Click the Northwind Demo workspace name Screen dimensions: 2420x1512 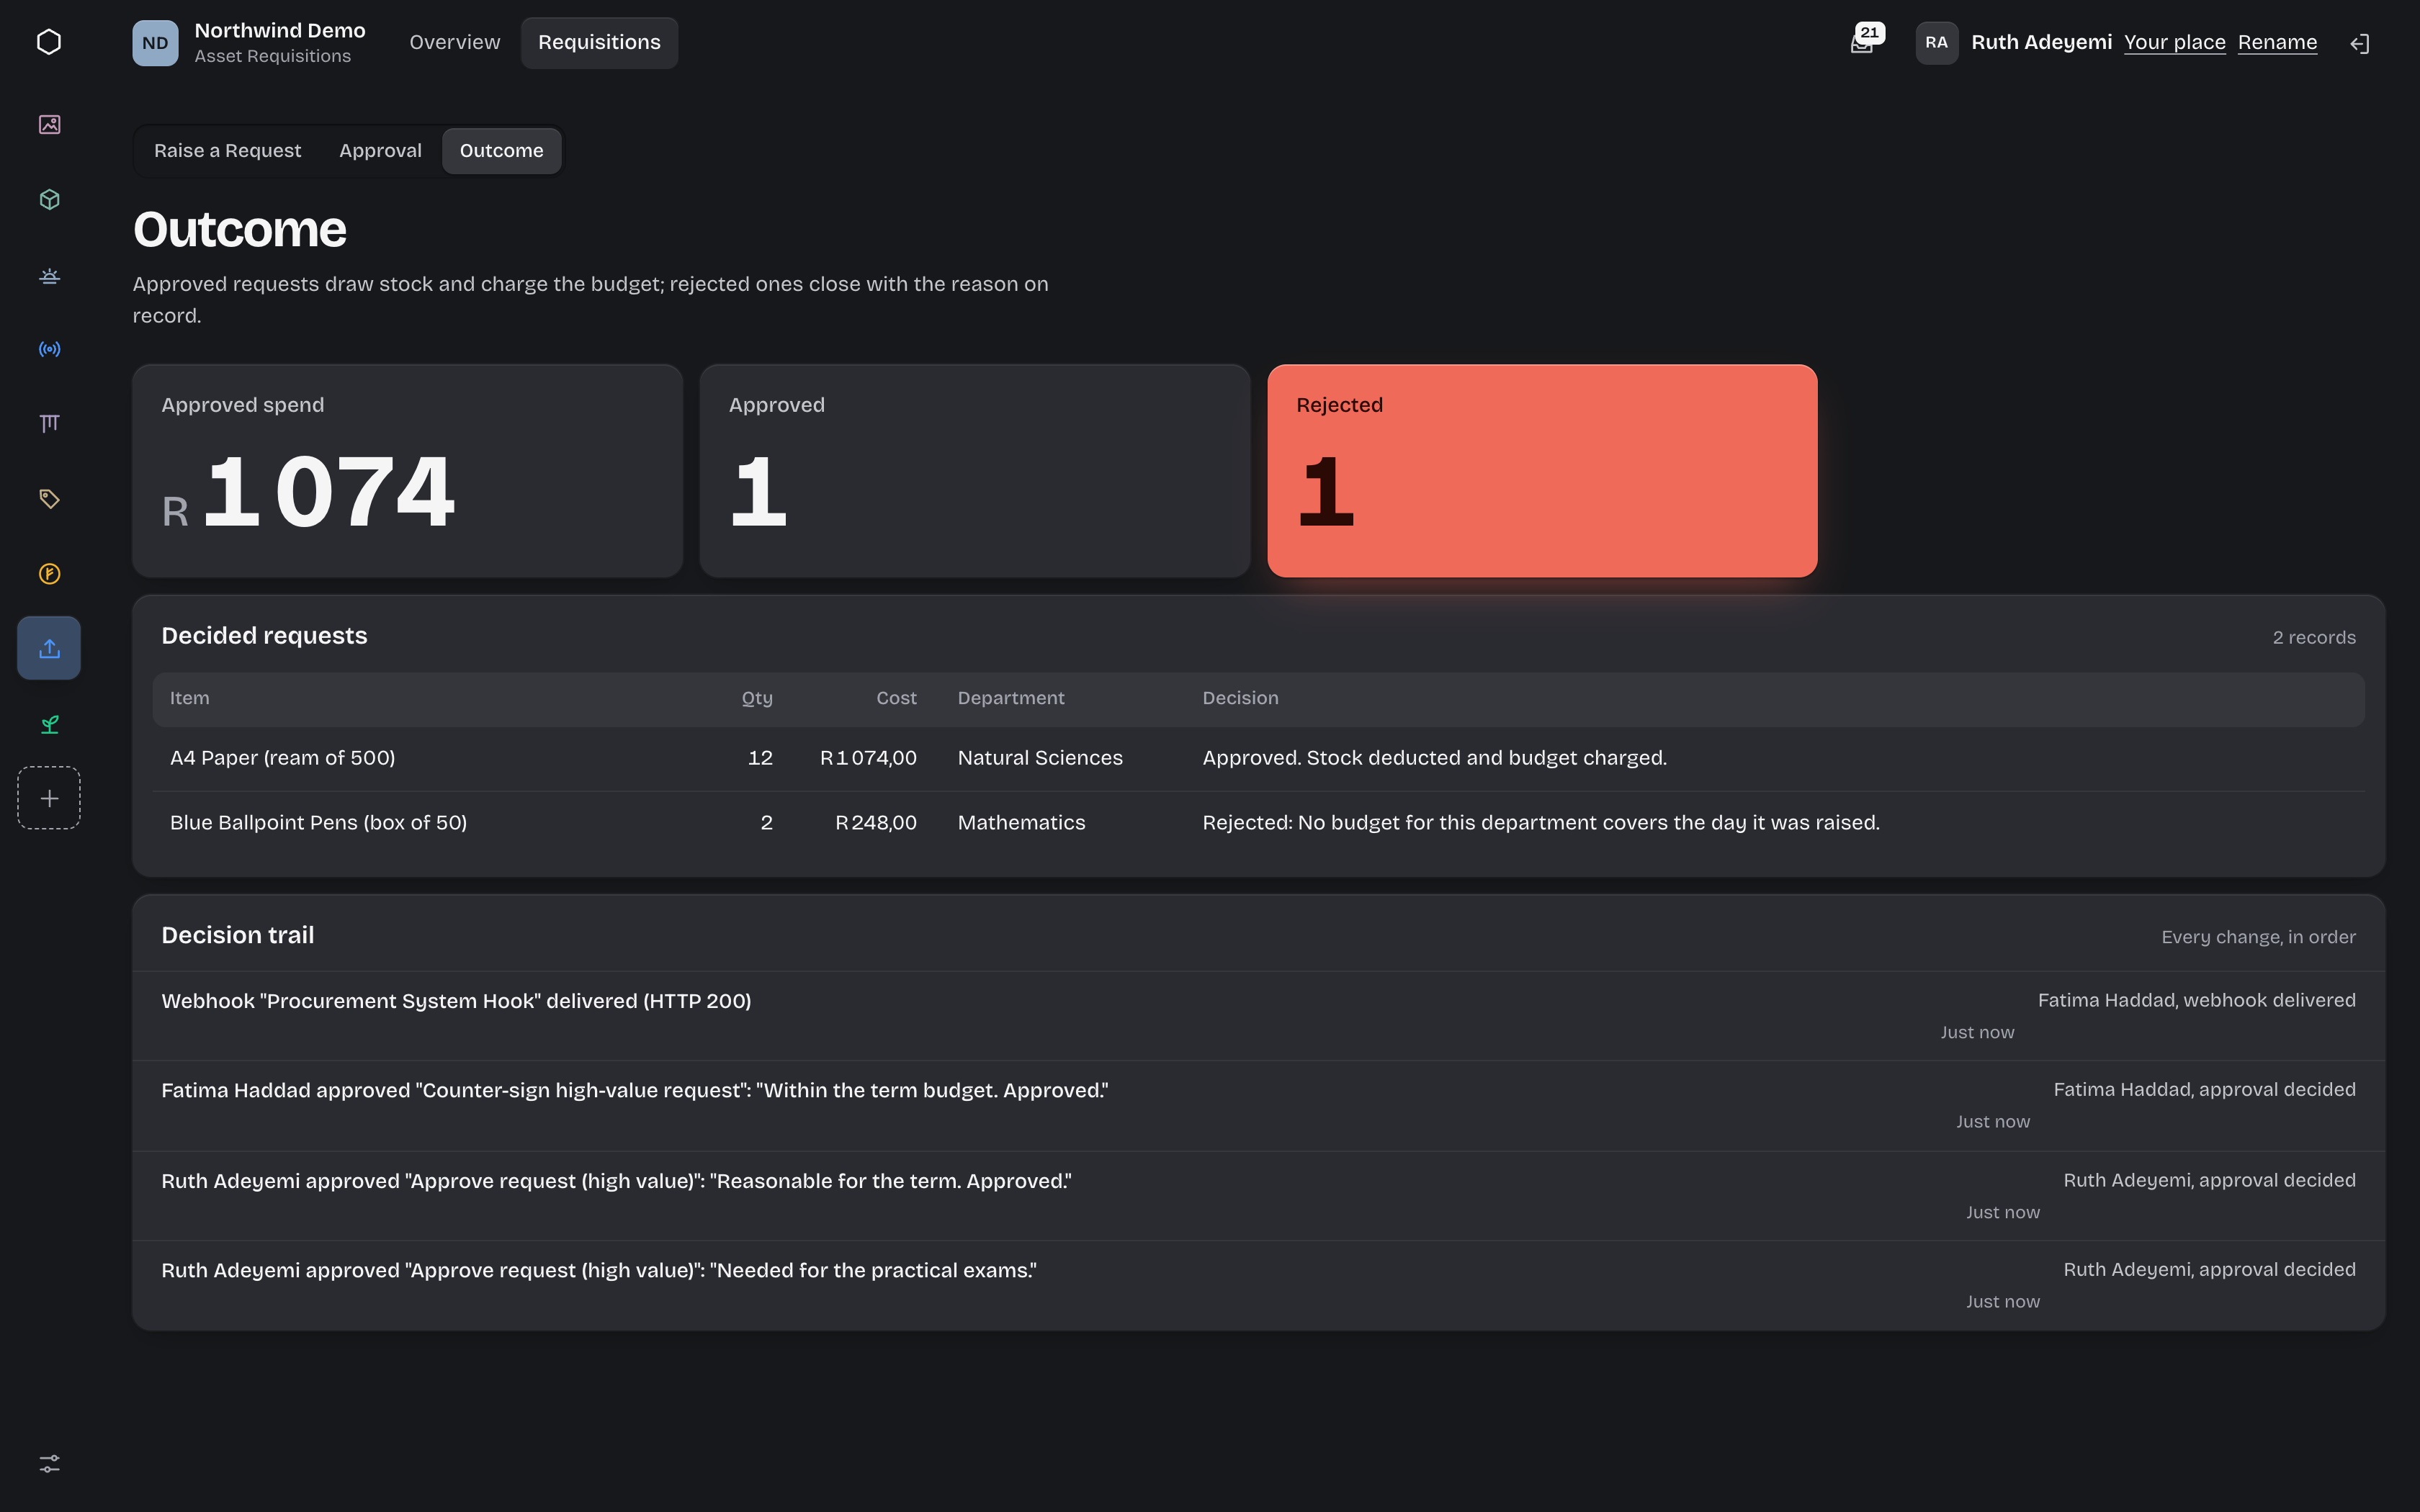pyautogui.click(x=279, y=30)
